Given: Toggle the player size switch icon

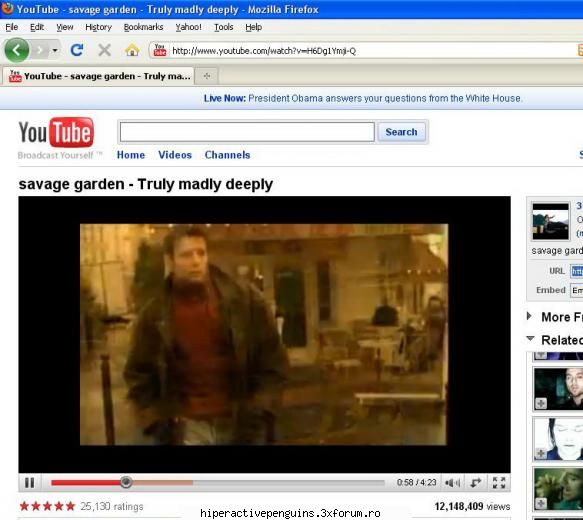Looking at the screenshot, I should pyautogui.click(x=476, y=483).
